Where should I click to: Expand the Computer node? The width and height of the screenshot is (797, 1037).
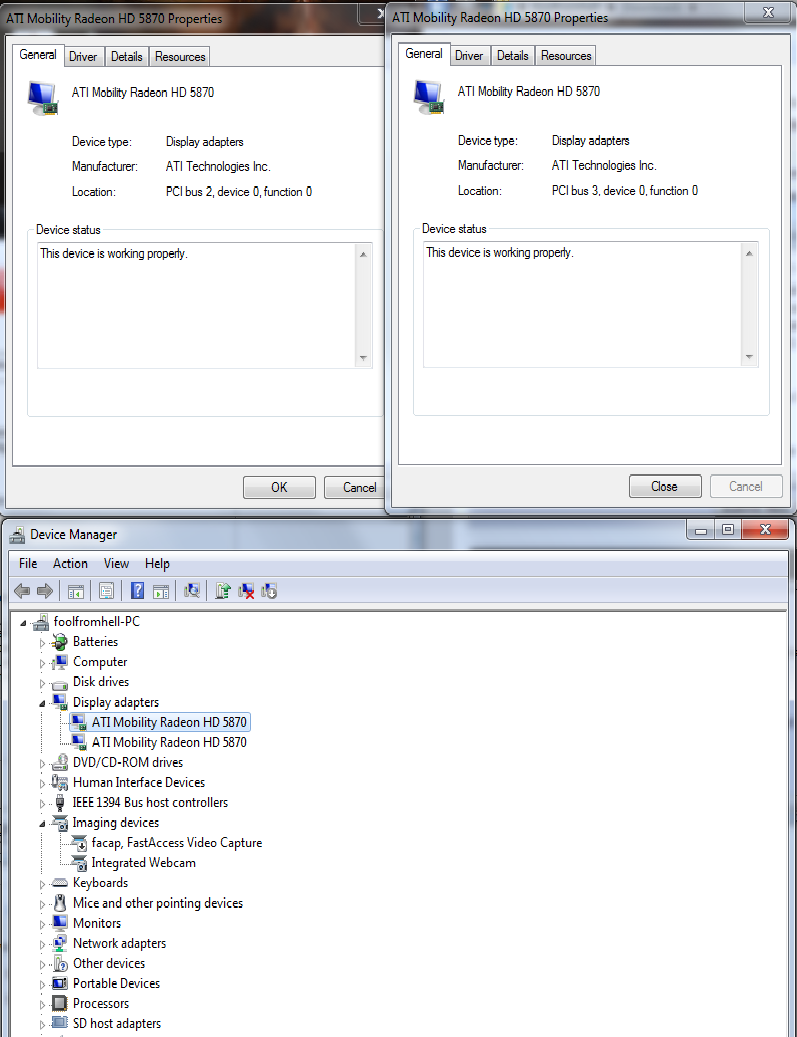(x=42, y=663)
